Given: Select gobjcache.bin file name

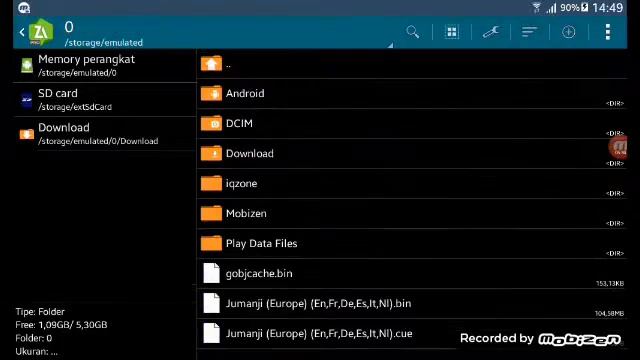Looking at the screenshot, I should 259,273.
